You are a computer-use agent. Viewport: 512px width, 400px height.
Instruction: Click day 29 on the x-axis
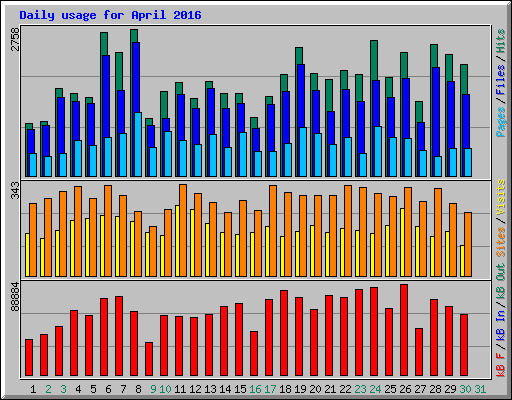point(450,389)
